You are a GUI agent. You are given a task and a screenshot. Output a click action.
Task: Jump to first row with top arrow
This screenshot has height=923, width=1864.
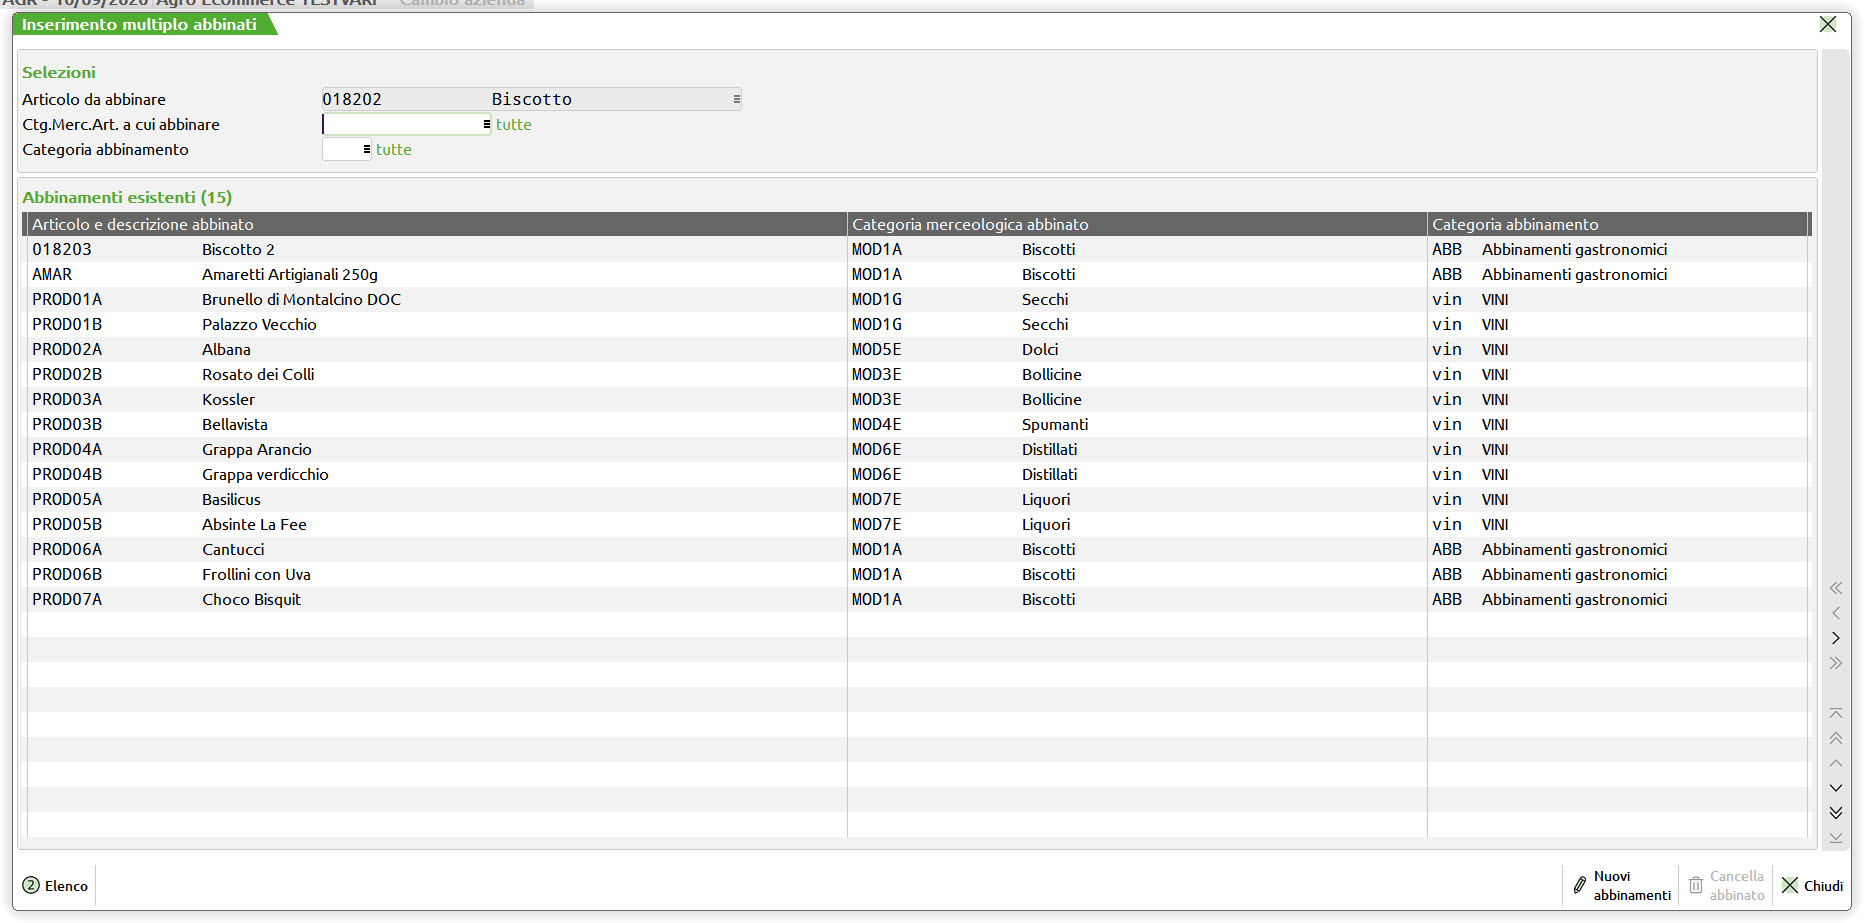(x=1836, y=713)
